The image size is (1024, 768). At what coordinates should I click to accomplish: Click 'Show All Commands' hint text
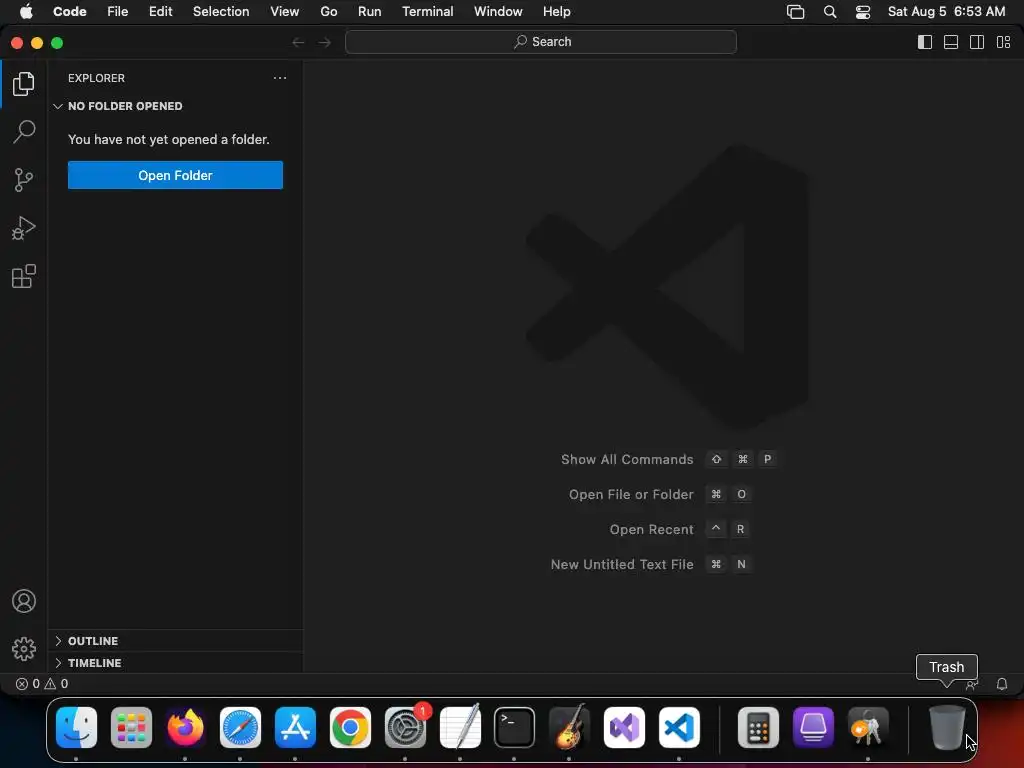[x=627, y=459]
